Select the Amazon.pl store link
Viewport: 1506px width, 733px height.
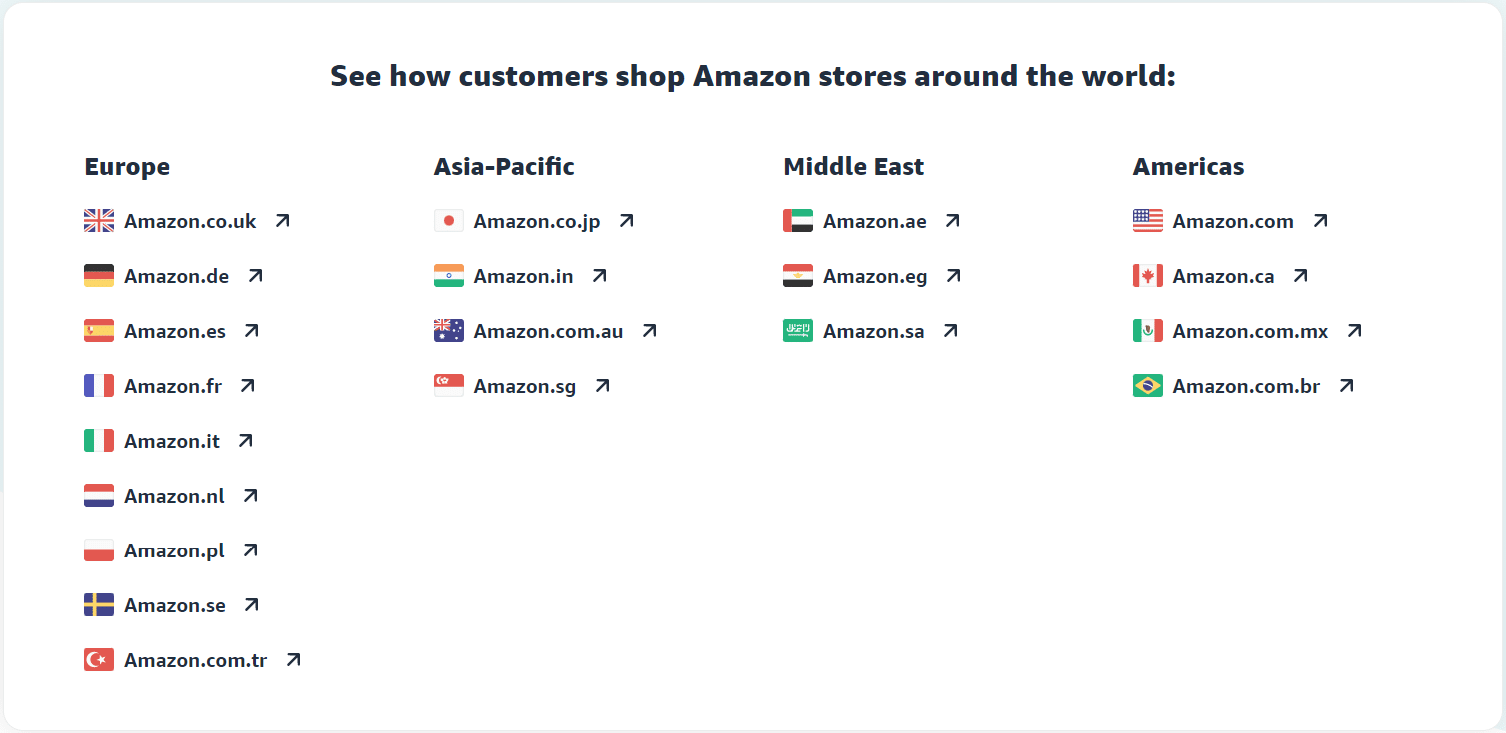(174, 551)
